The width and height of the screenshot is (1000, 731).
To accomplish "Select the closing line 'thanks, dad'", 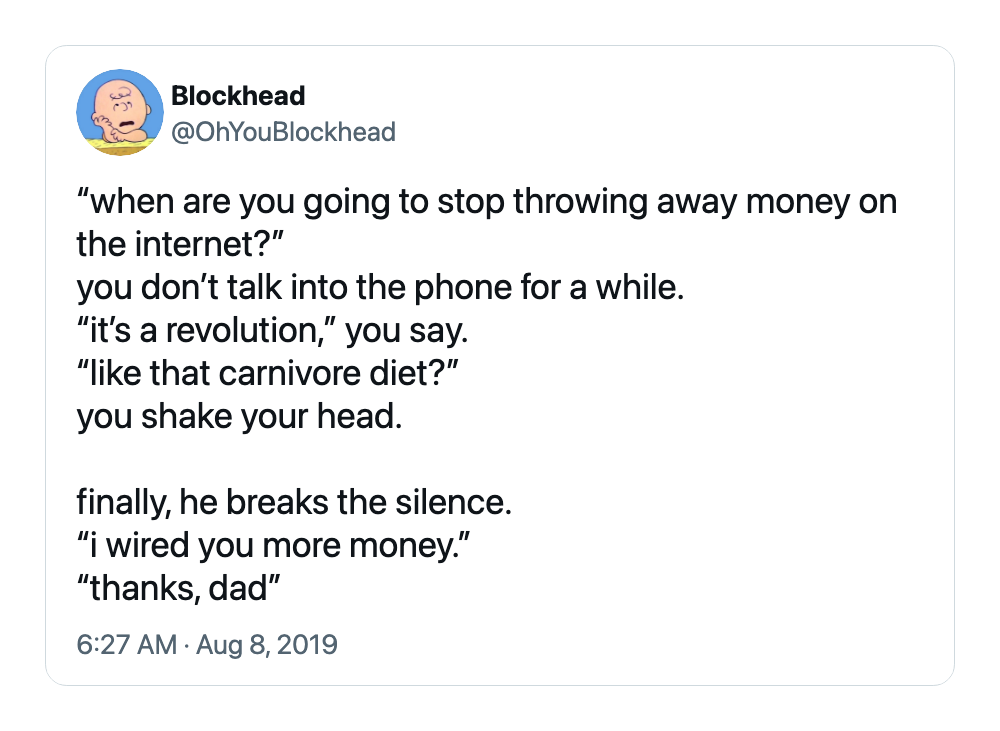I will (x=179, y=588).
